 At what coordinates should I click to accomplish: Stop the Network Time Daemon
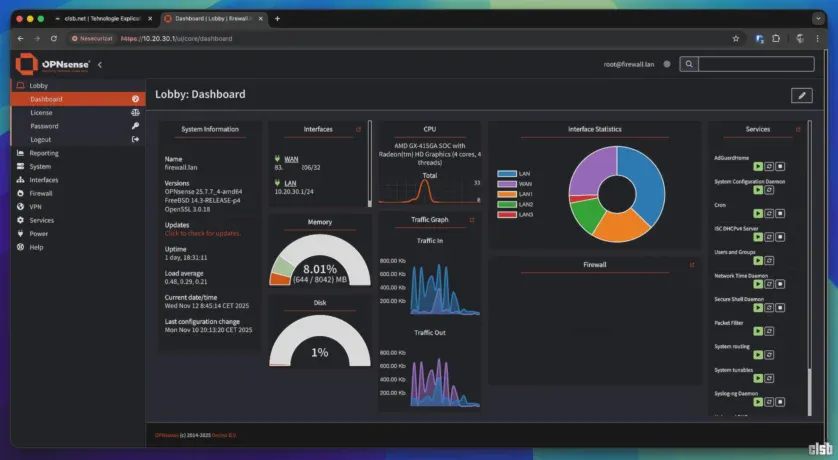click(x=780, y=284)
